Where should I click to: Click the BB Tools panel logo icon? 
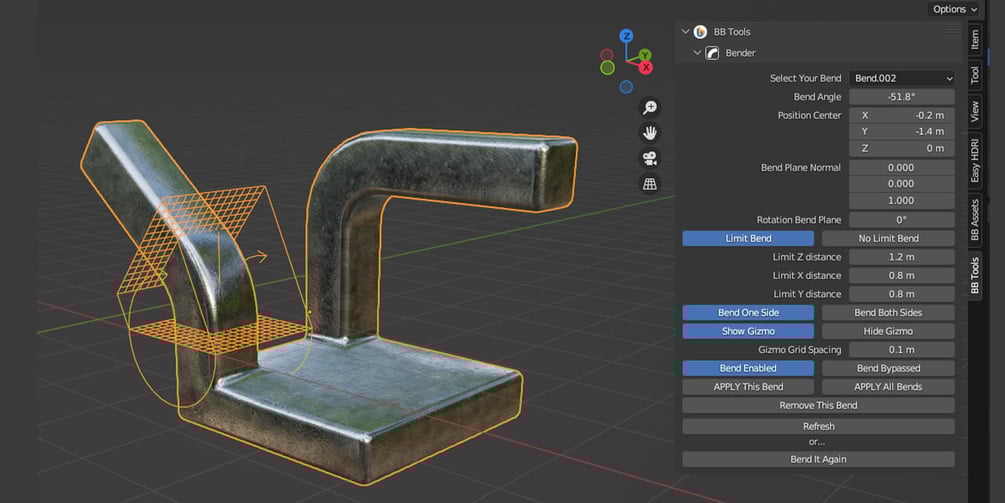click(x=701, y=31)
